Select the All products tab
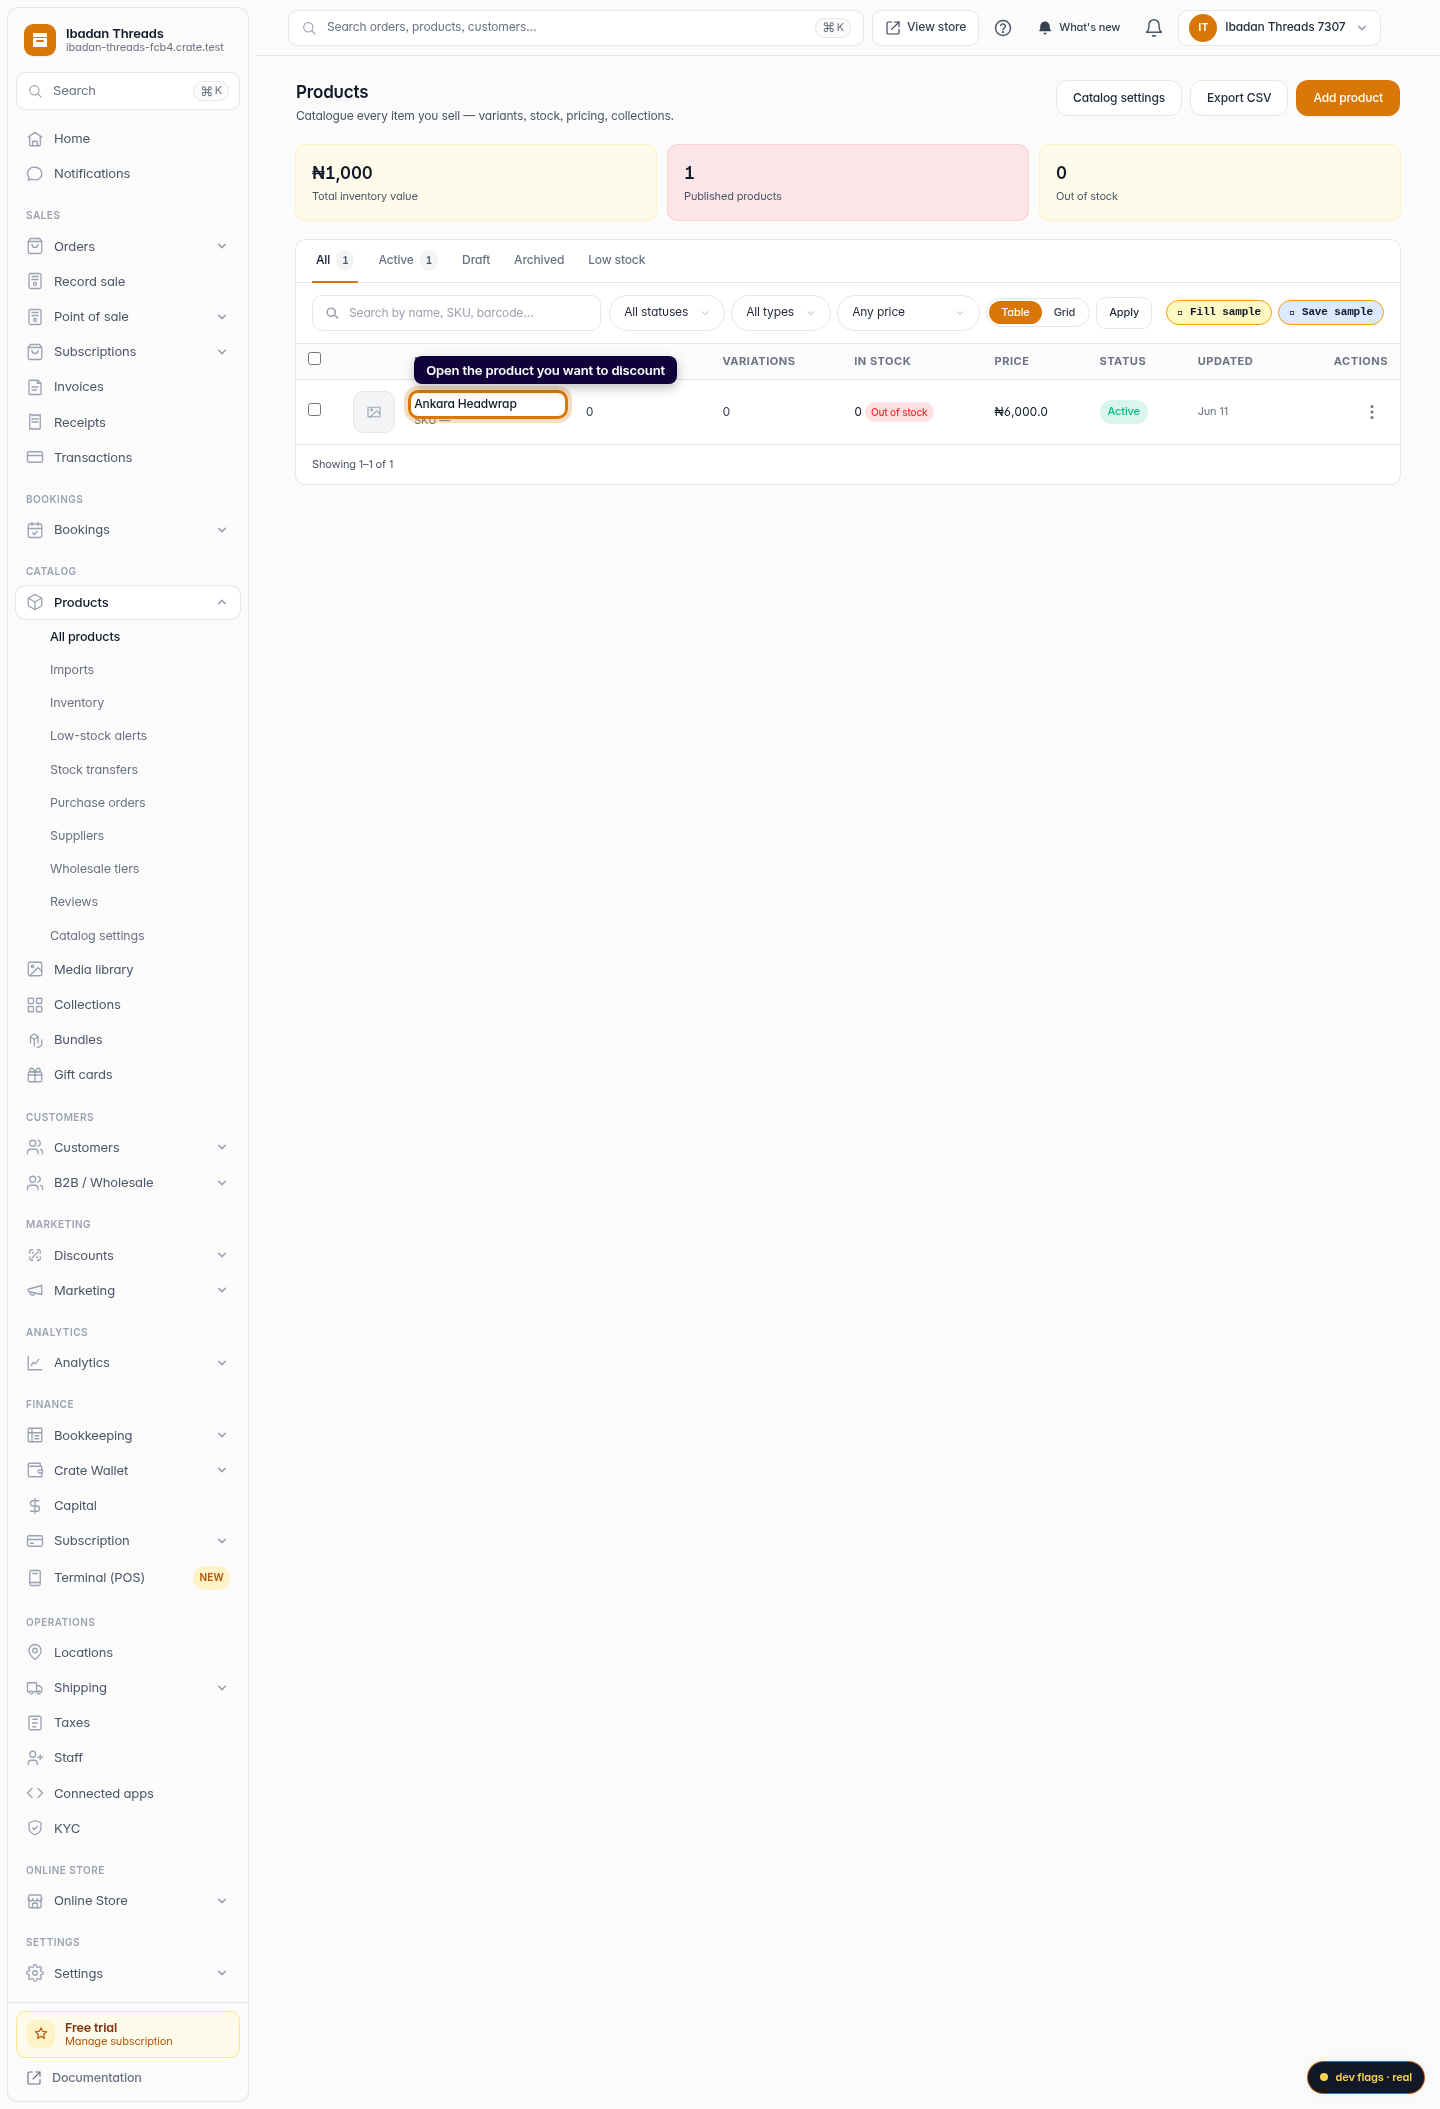The height and width of the screenshot is (2109, 1440). (x=333, y=261)
